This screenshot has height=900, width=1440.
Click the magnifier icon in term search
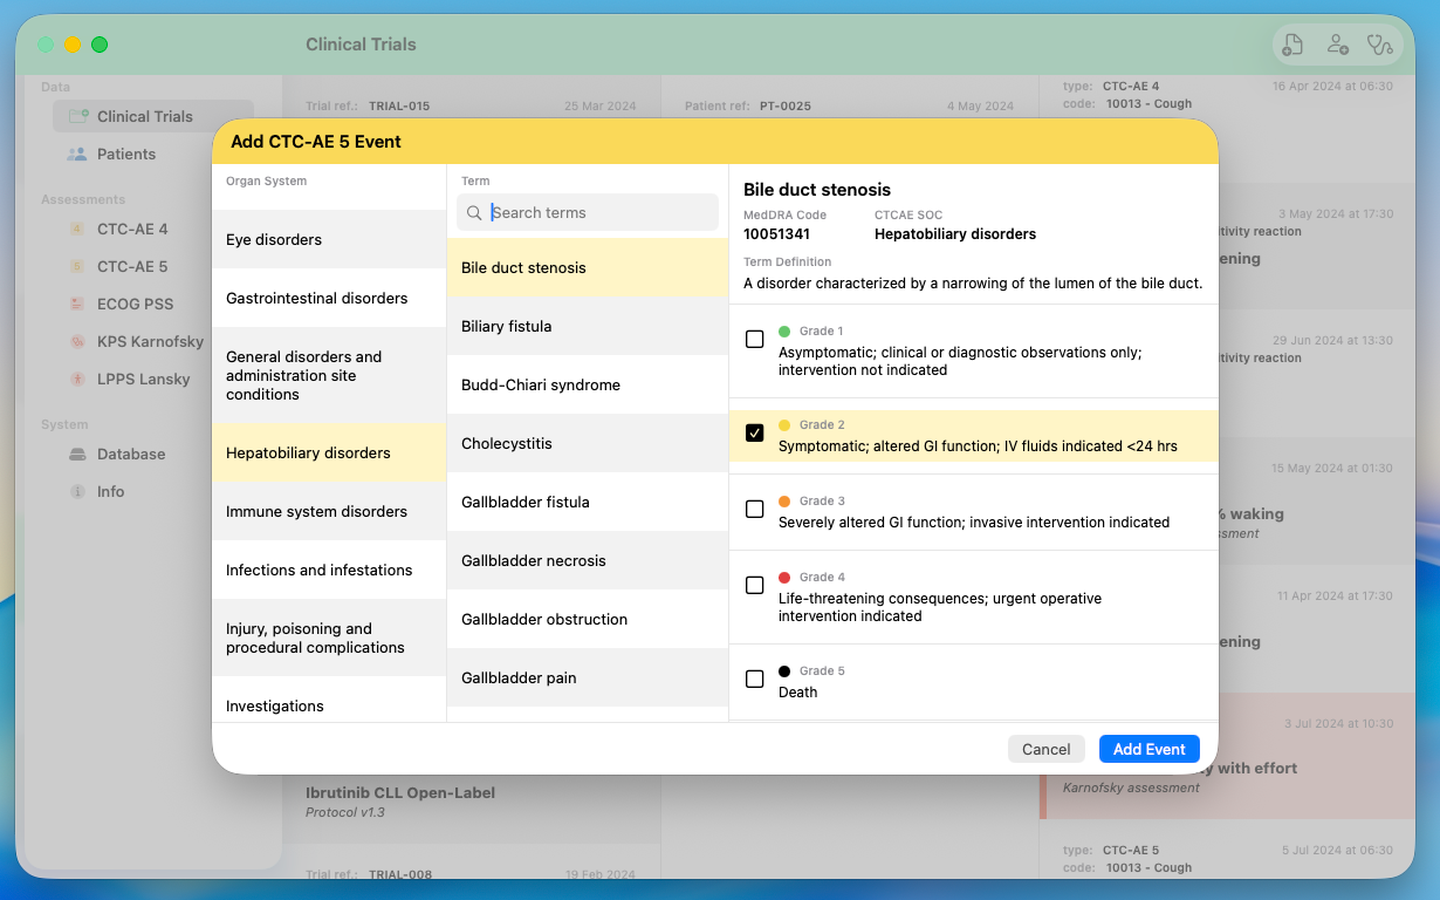(474, 213)
